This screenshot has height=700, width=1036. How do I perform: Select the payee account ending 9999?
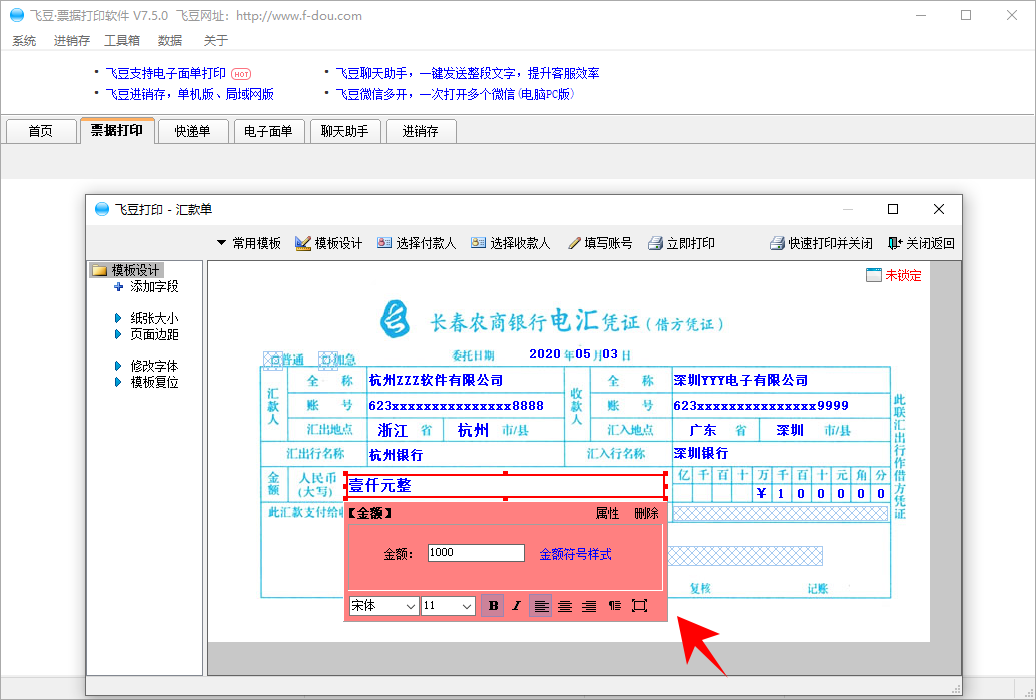pyautogui.click(x=761, y=405)
